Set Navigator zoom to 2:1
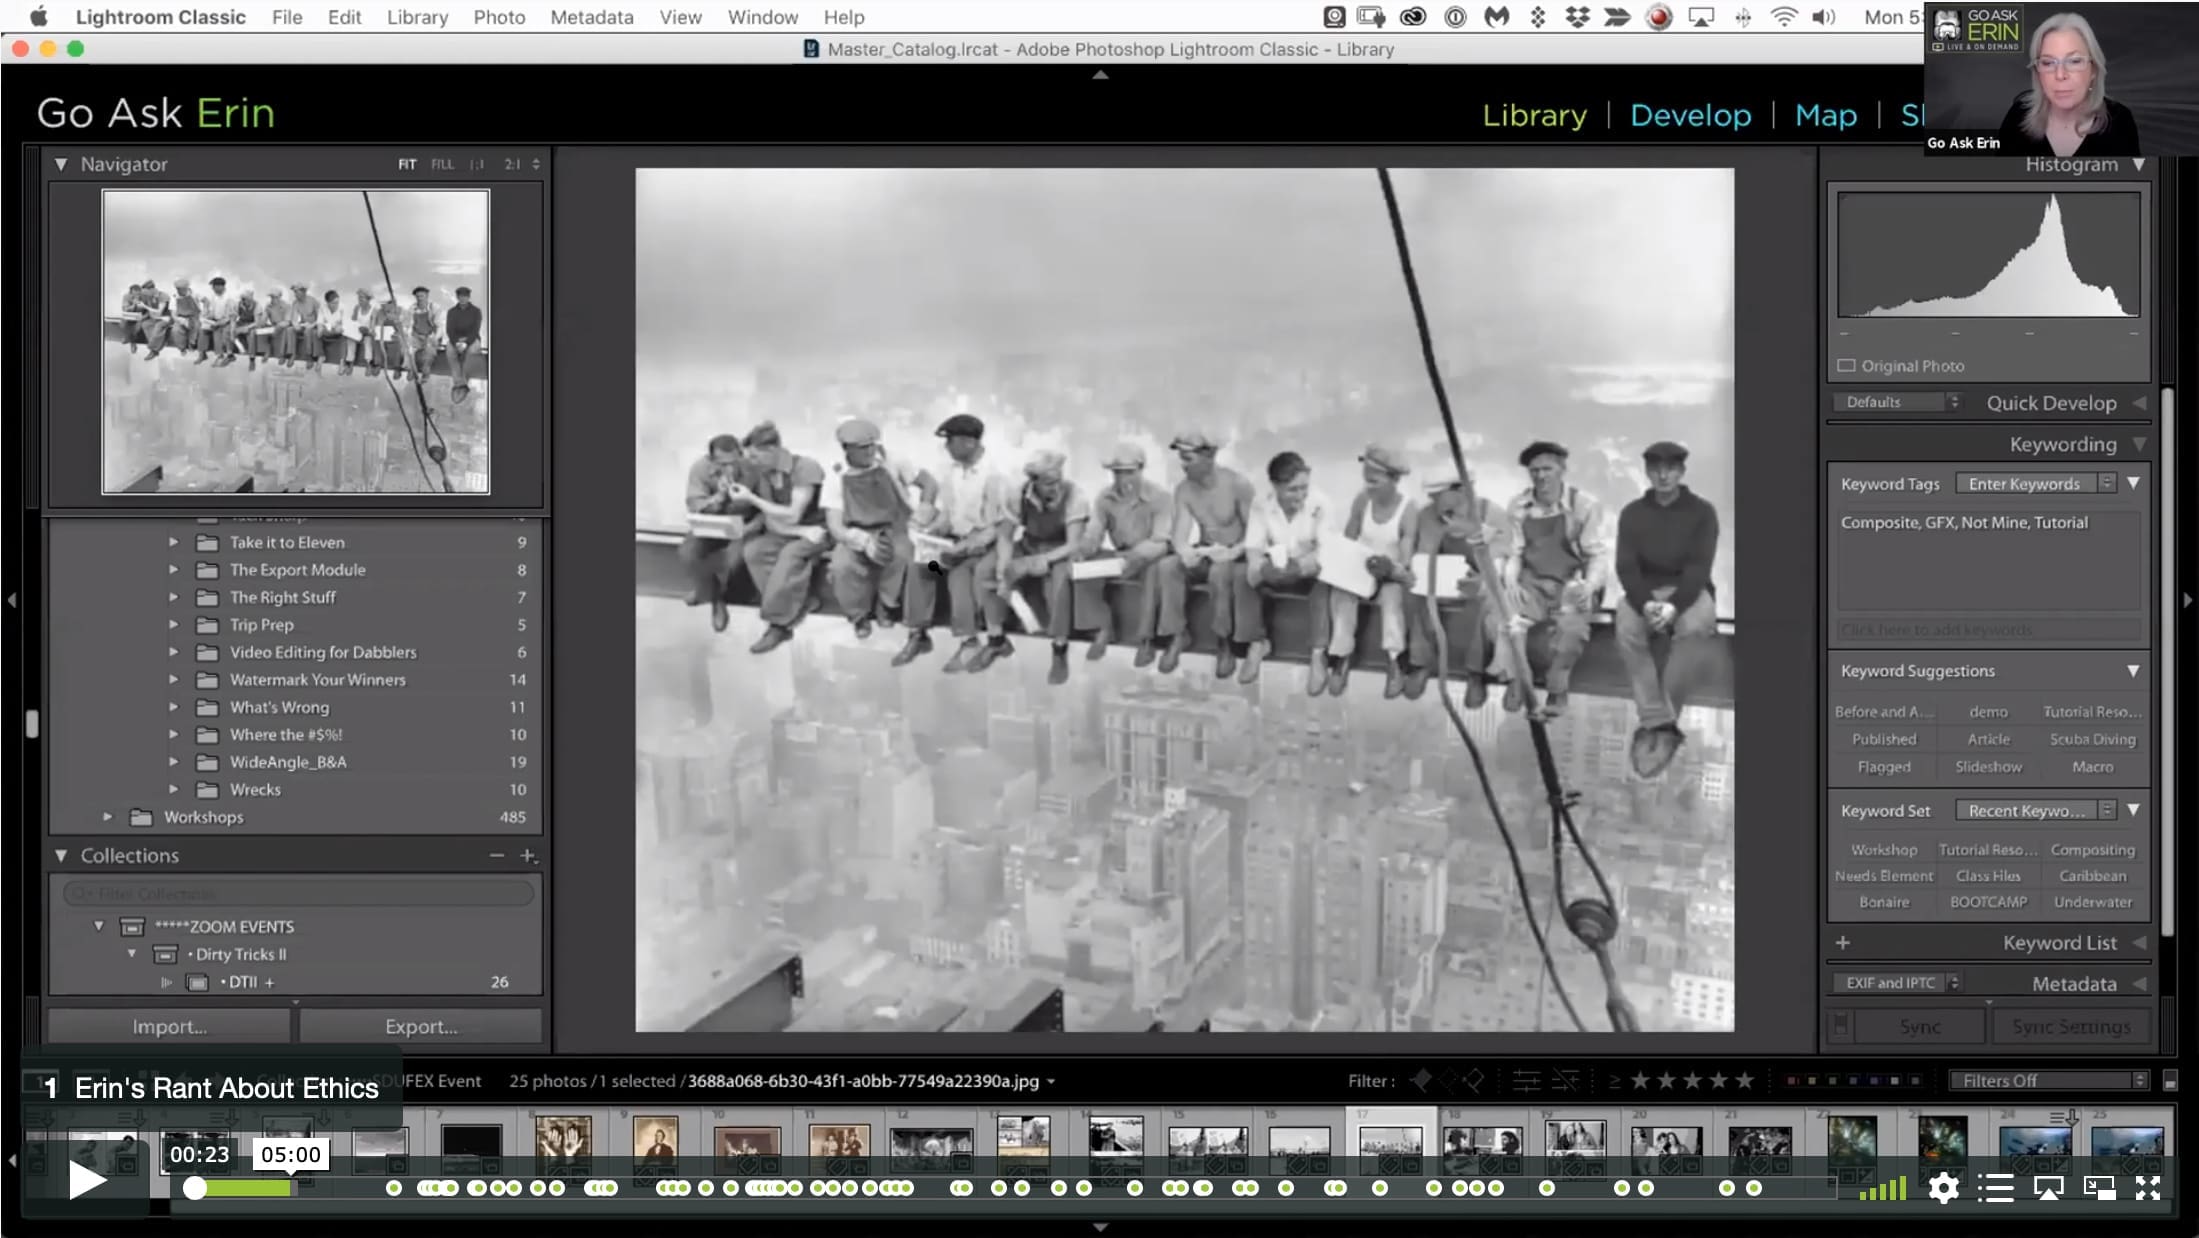The height and width of the screenshot is (1238, 2199). click(x=512, y=164)
